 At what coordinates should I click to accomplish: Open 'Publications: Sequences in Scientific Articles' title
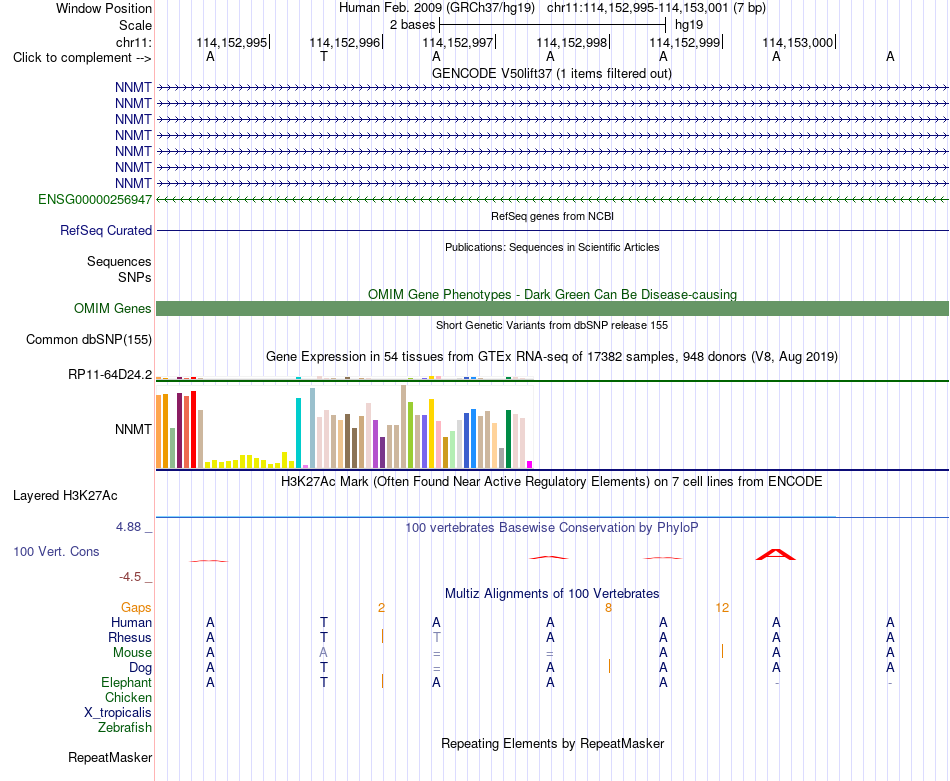(552, 247)
